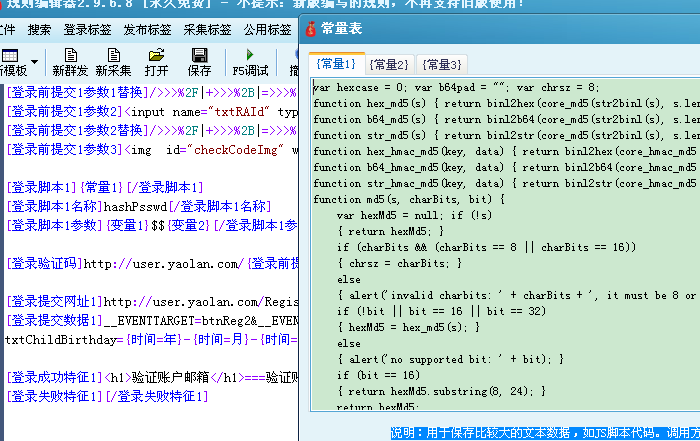Run F5调试 debug with the green play icon

pos(250,55)
